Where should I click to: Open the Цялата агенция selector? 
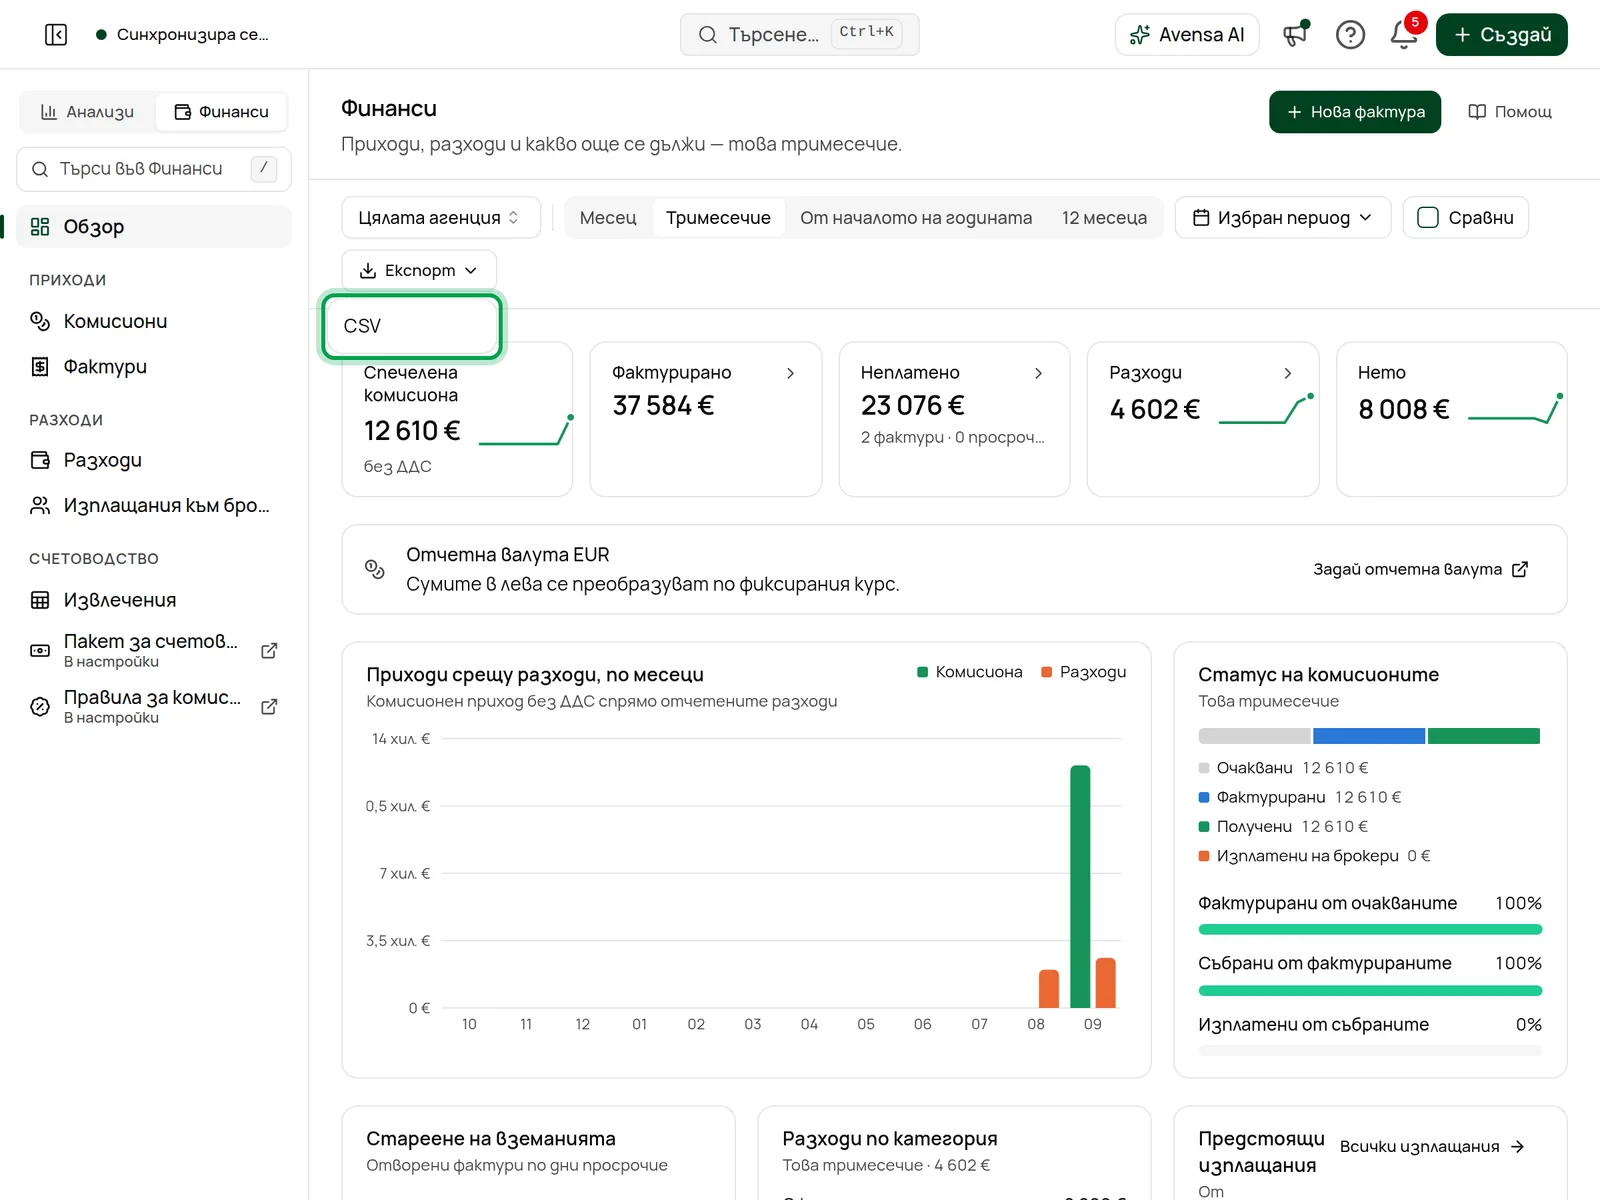(441, 218)
